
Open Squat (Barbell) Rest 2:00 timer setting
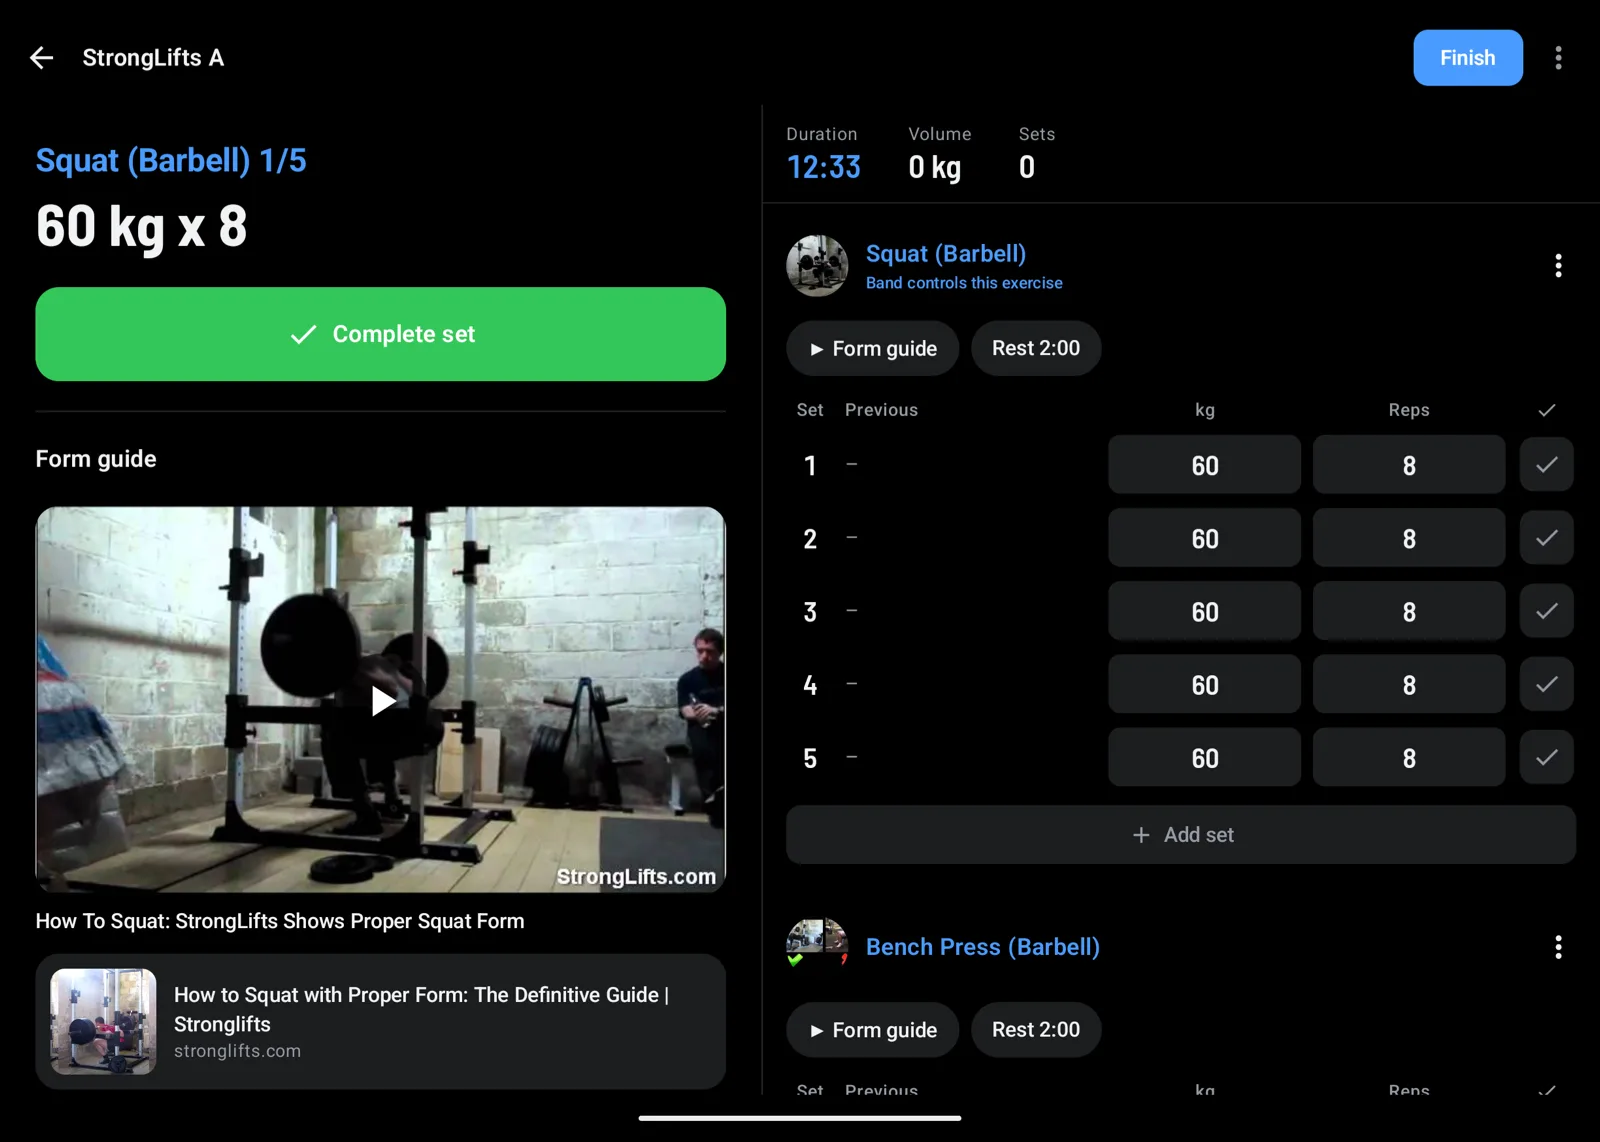(1036, 348)
